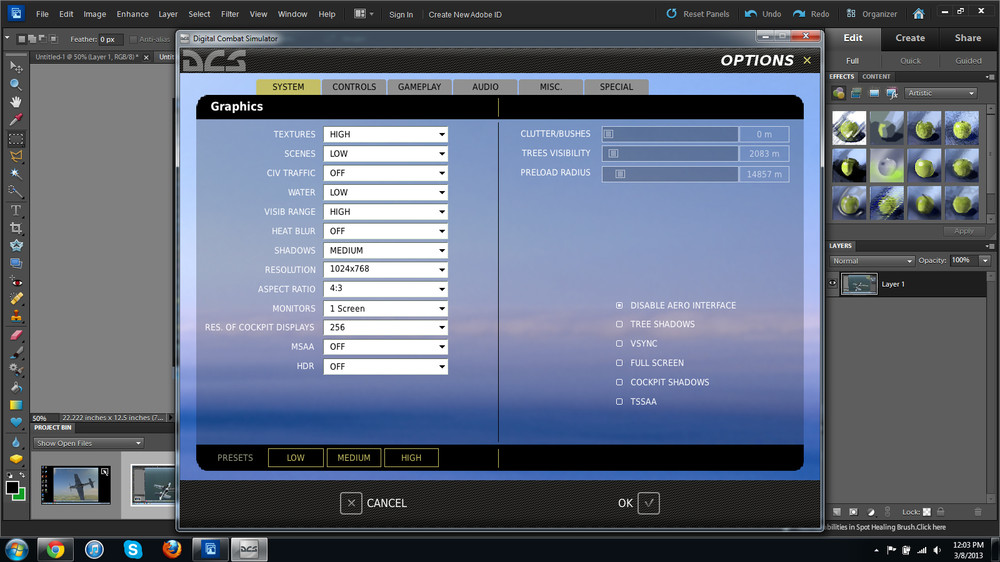
Task: Select the Cookie Cutter star tool
Action: (x=16, y=246)
